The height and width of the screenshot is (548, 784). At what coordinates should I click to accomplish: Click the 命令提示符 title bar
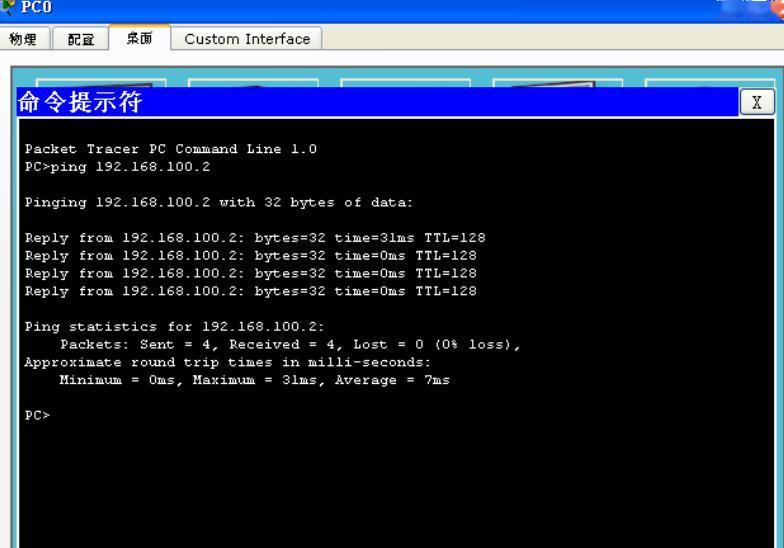point(378,102)
